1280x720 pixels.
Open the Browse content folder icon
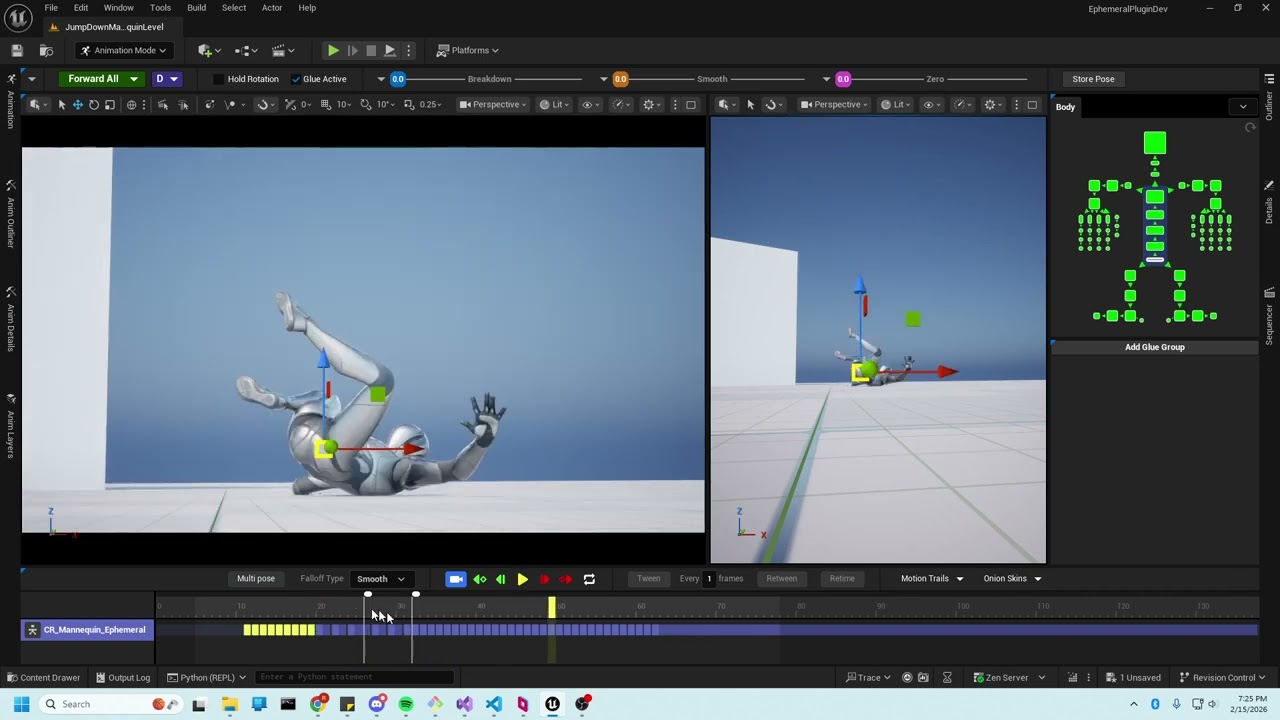pos(46,50)
